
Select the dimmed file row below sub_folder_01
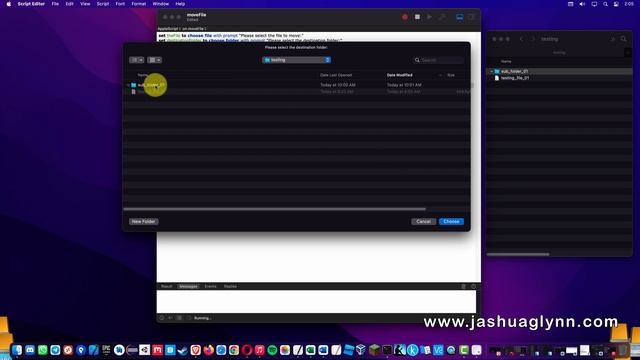click(x=297, y=92)
